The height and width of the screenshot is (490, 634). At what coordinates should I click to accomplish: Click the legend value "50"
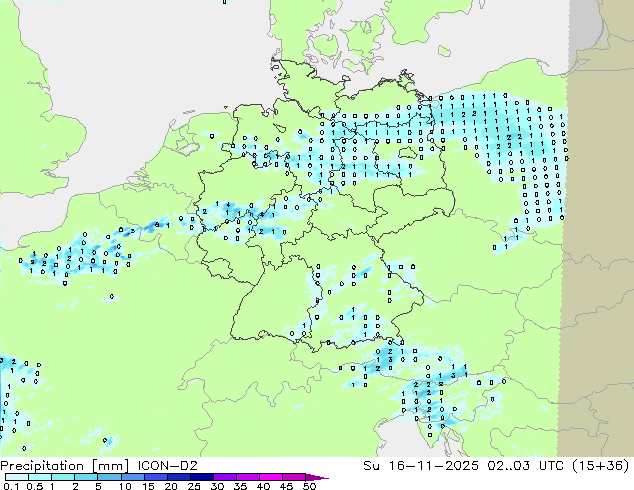[309, 486]
